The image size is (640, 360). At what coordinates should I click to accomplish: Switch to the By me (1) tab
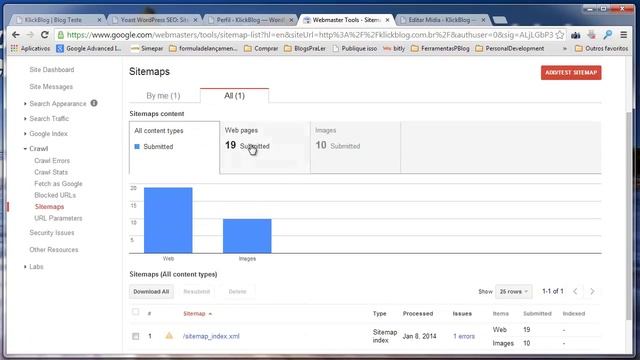pos(163,96)
